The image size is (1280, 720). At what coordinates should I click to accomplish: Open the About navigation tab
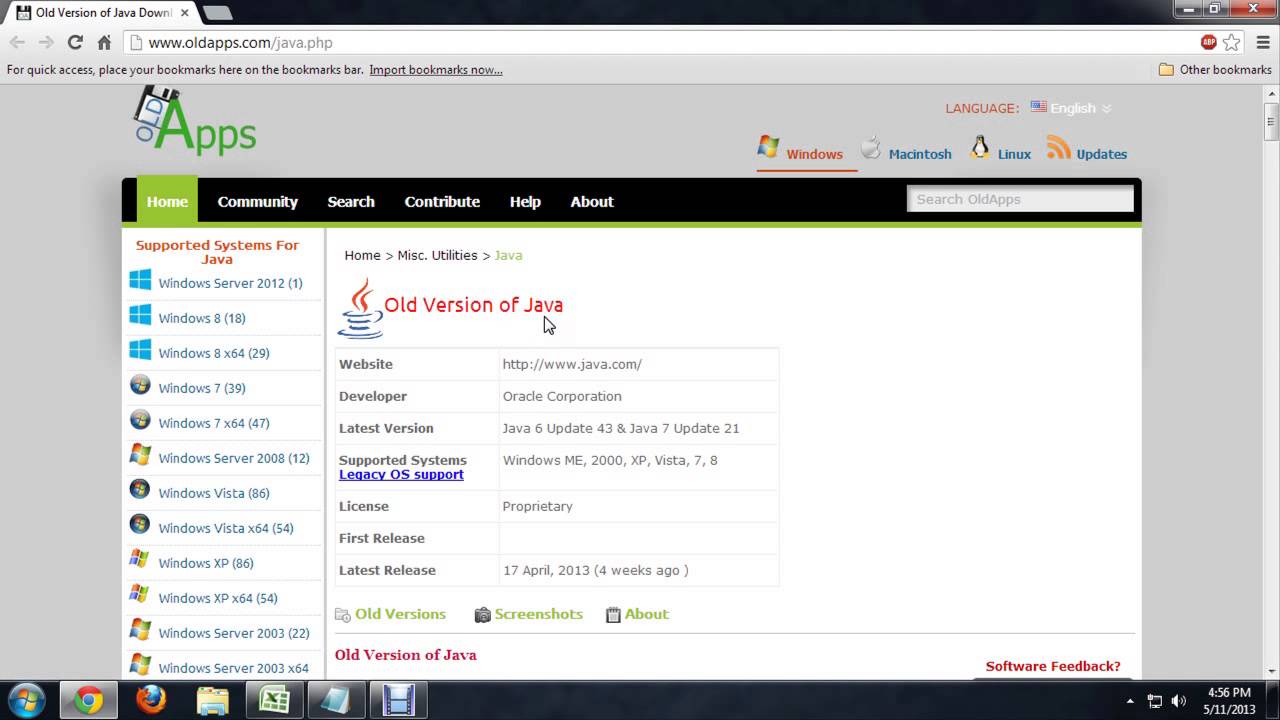pos(592,201)
